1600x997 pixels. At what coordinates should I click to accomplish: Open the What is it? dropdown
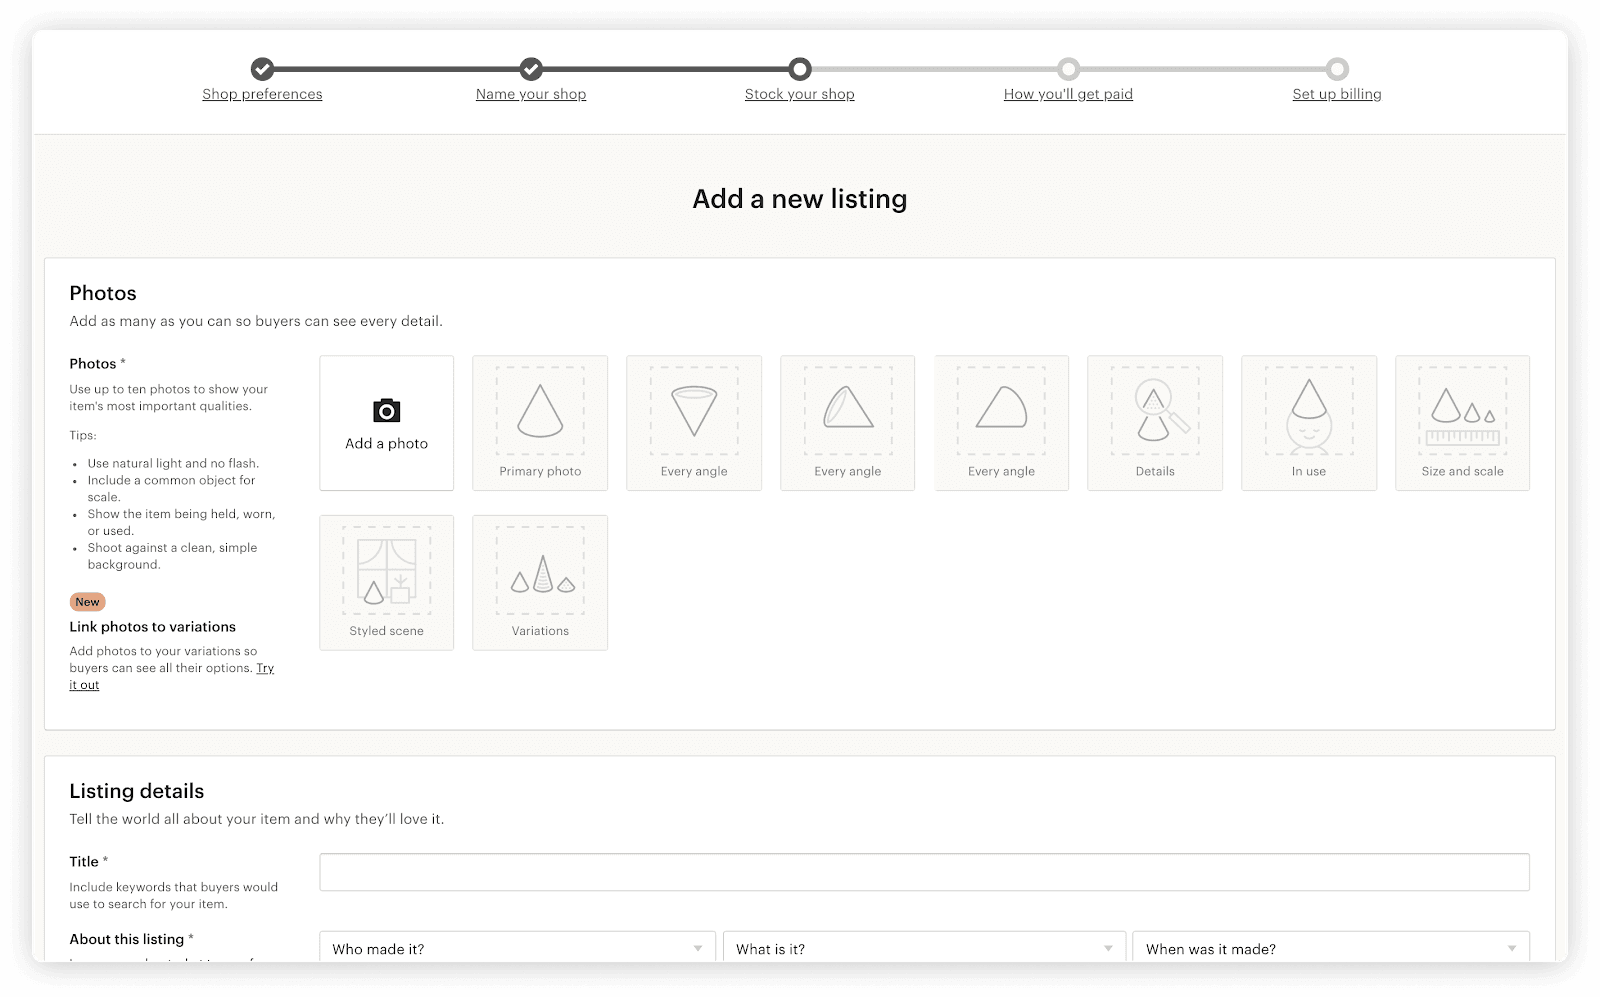pos(924,949)
